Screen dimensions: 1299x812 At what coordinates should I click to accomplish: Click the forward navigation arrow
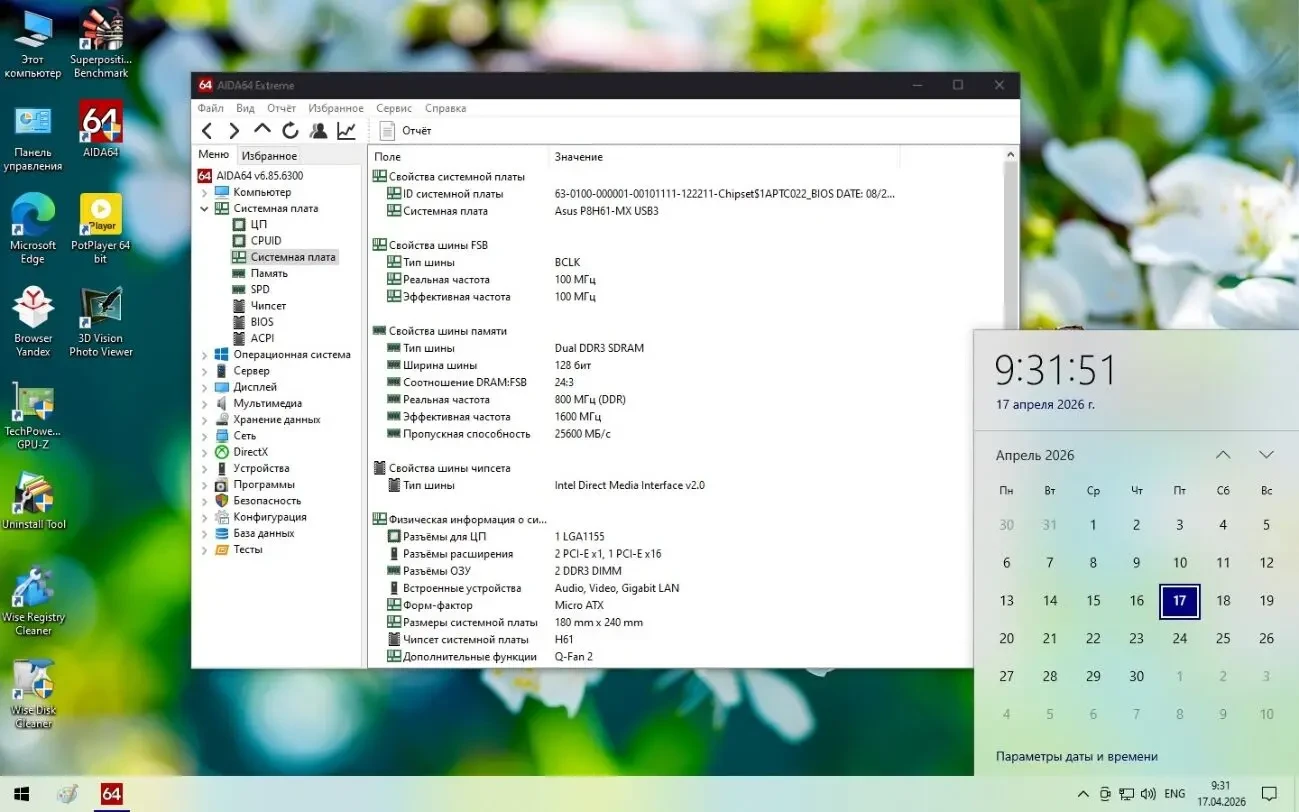(233, 130)
